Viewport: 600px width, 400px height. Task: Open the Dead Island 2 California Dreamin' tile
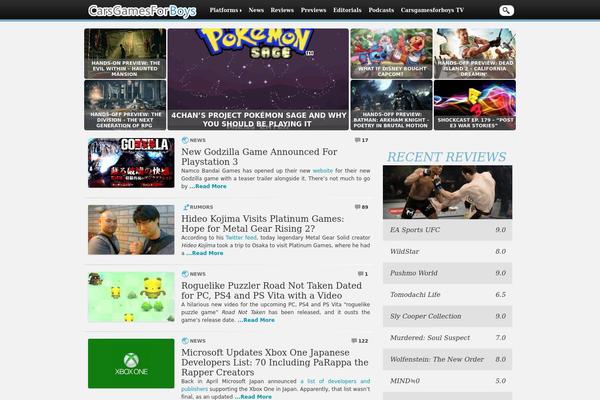(x=475, y=54)
